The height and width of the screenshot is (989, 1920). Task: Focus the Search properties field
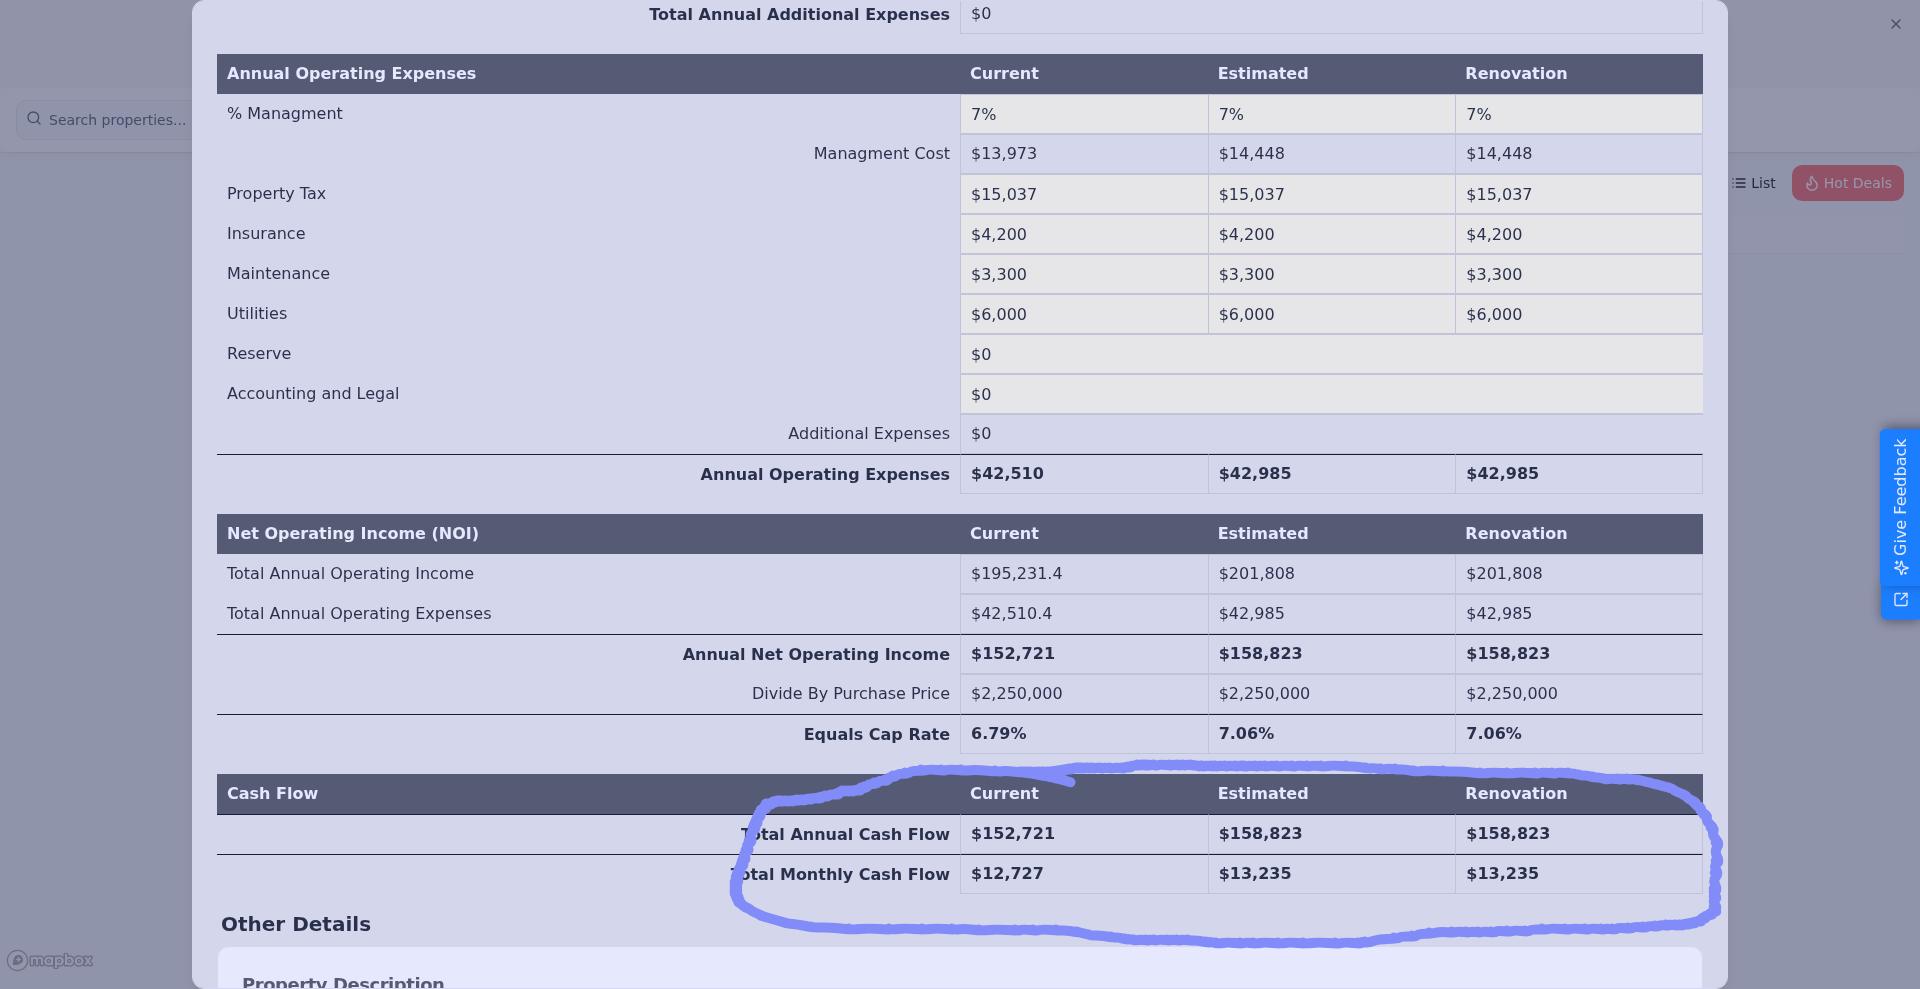click(116, 120)
